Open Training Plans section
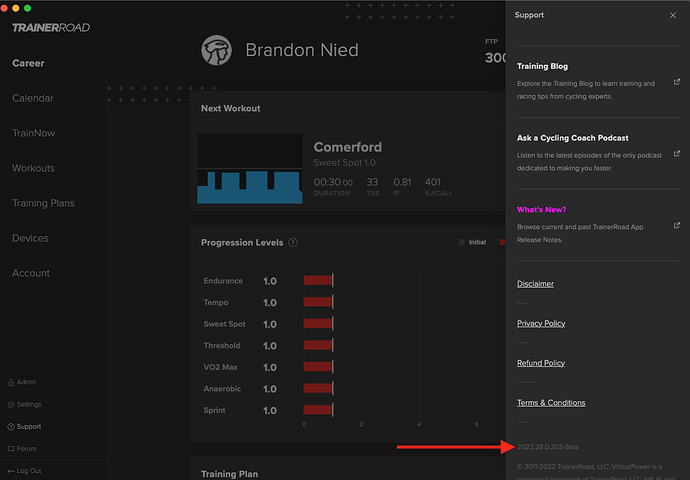Image resolution: width=690 pixels, height=480 pixels. coord(43,203)
